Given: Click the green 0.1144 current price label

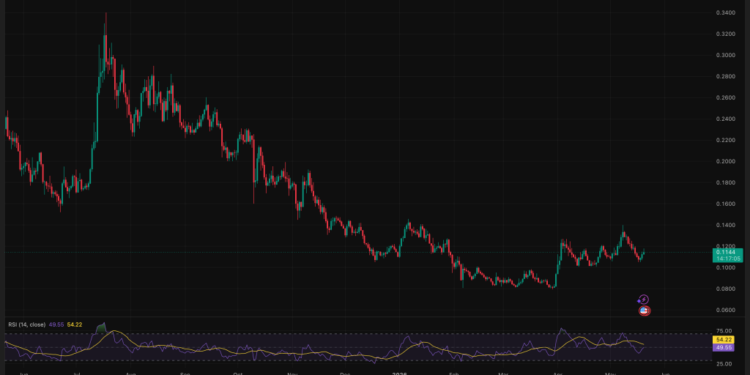Looking at the screenshot, I should point(728,255).
